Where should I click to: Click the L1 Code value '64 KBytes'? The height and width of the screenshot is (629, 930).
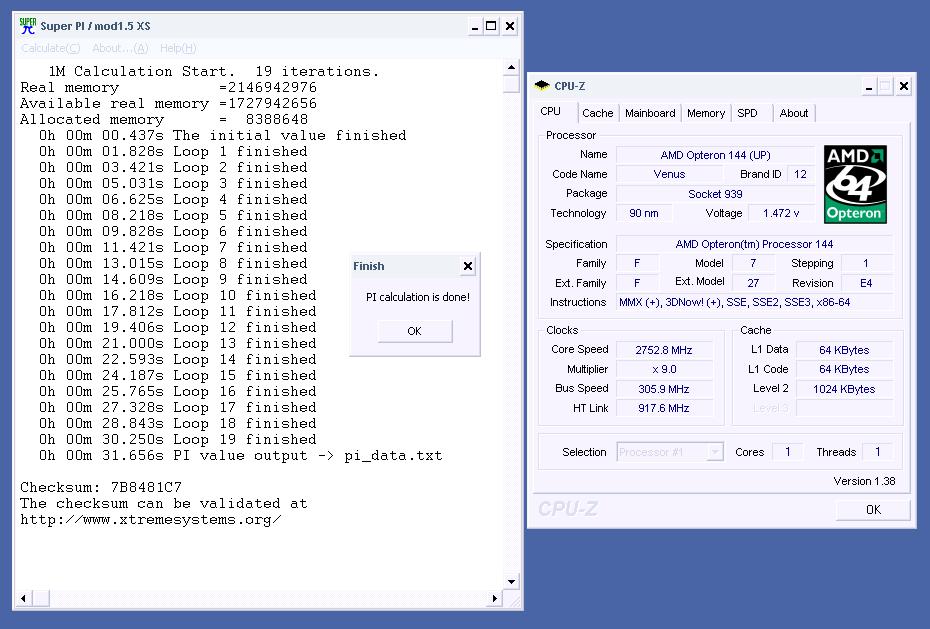coord(843,369)
